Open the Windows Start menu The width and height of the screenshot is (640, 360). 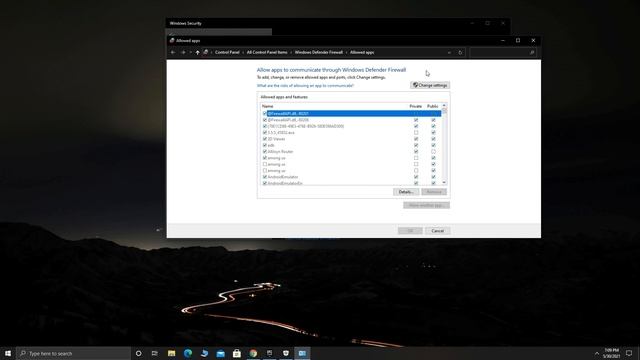[x=8, y=353]
